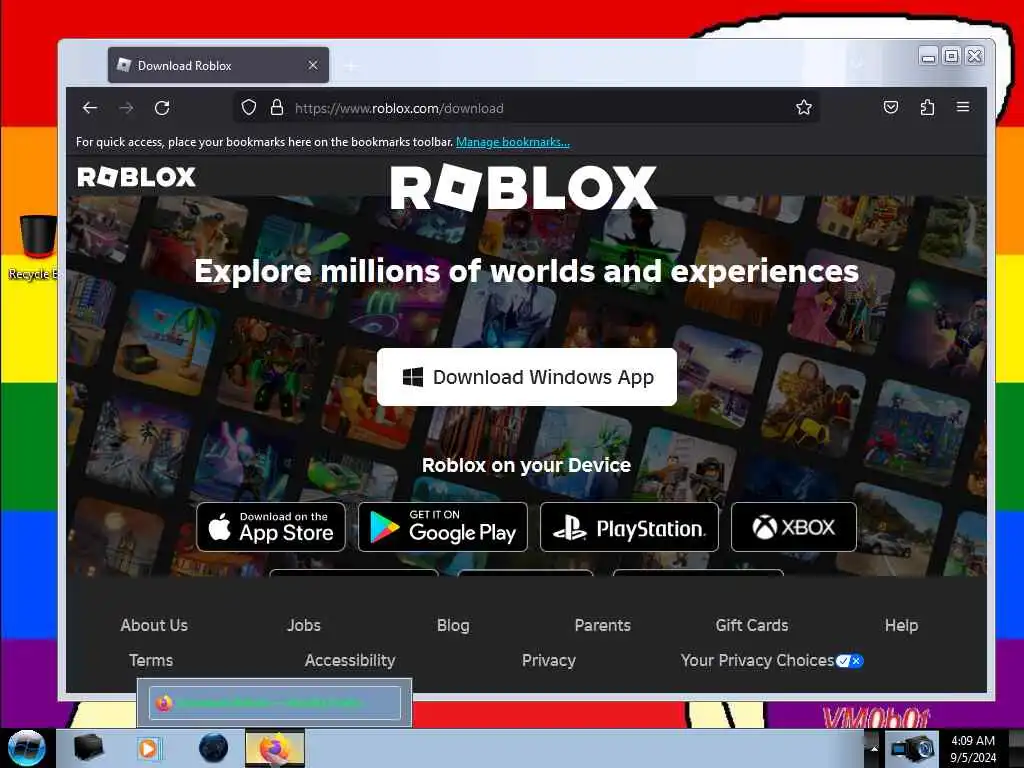1024x768 pixels.
Task: View site security padlock info
Action: point(277,107)
